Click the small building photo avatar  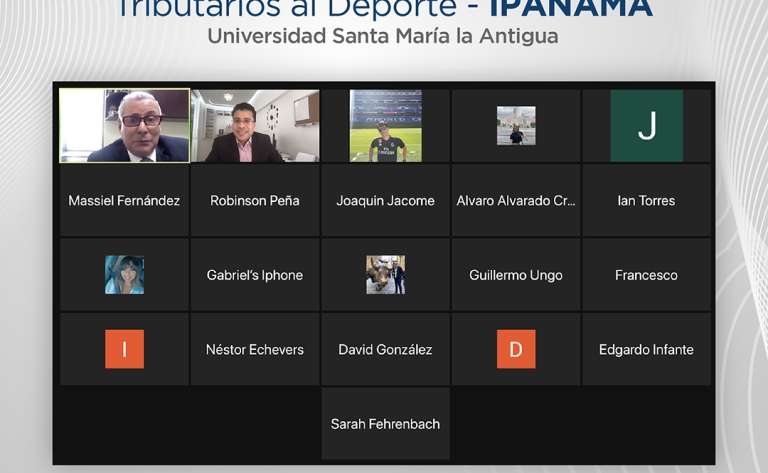point(516,126)
